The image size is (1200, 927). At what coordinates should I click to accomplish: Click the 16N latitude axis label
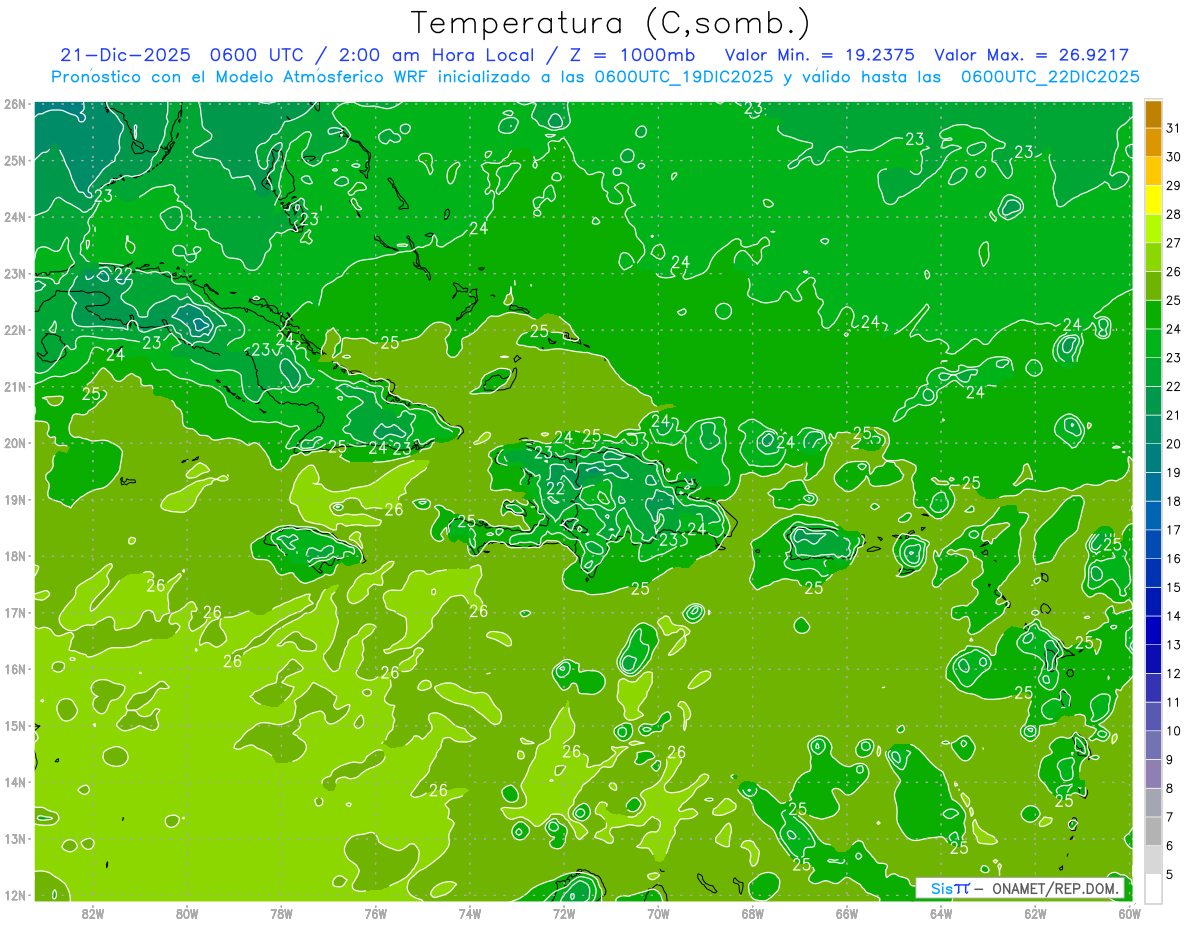(14, 669)
